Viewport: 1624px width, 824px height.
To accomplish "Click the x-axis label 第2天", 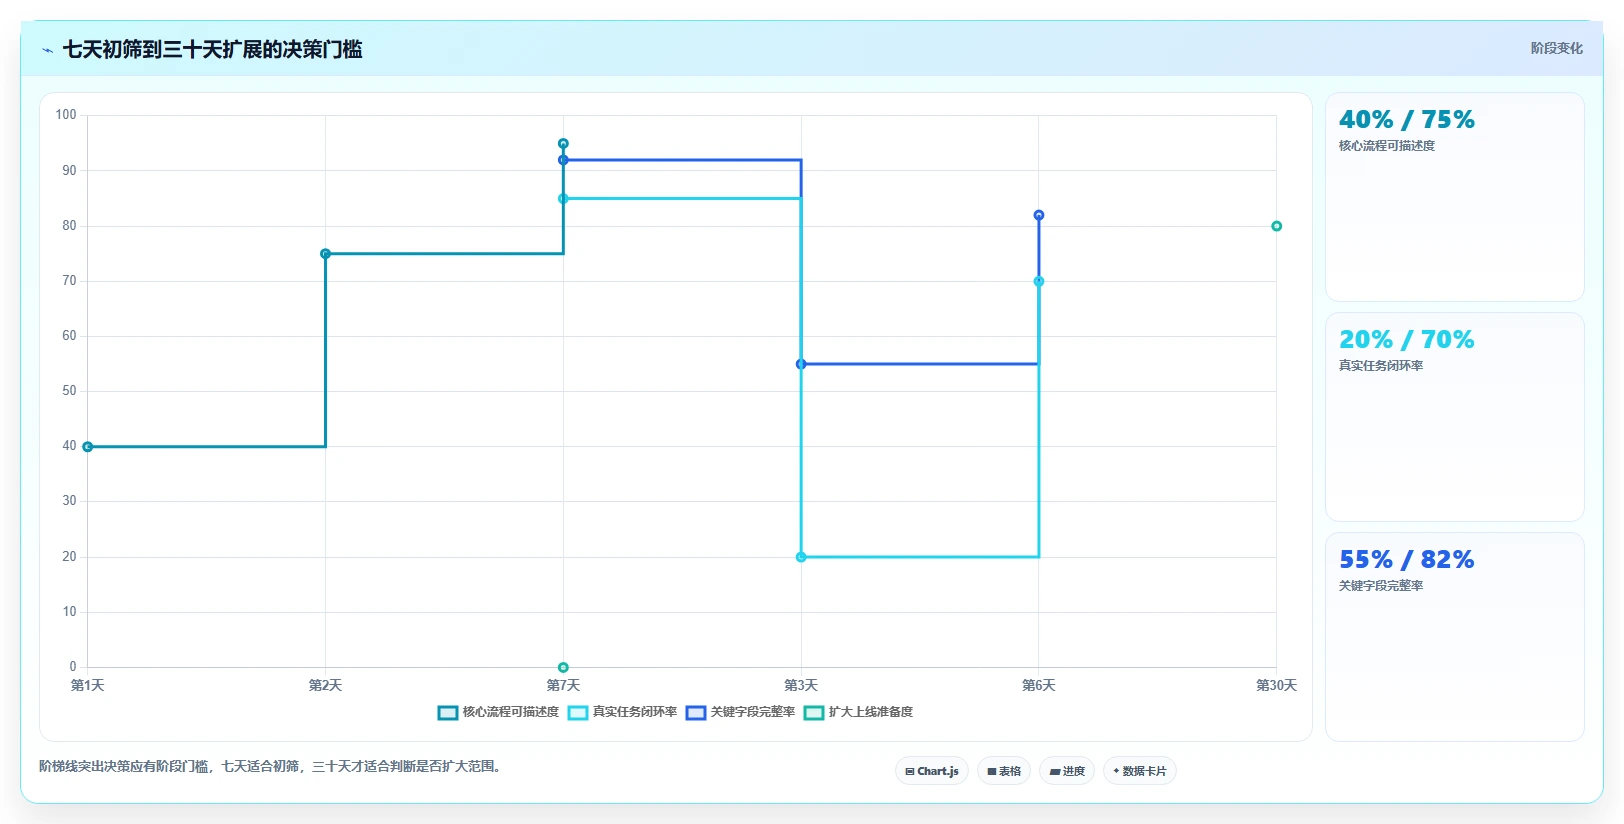I will pos(325,685).
